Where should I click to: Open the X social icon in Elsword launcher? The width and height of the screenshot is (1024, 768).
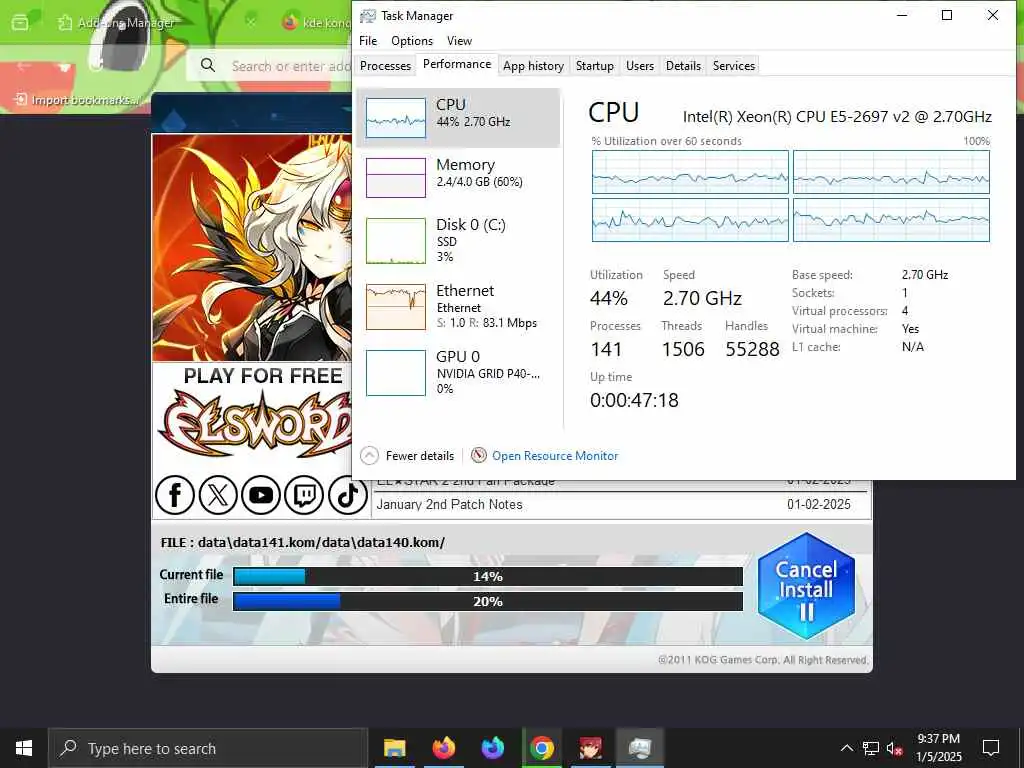pyautogui.click(x=217, y=495)
